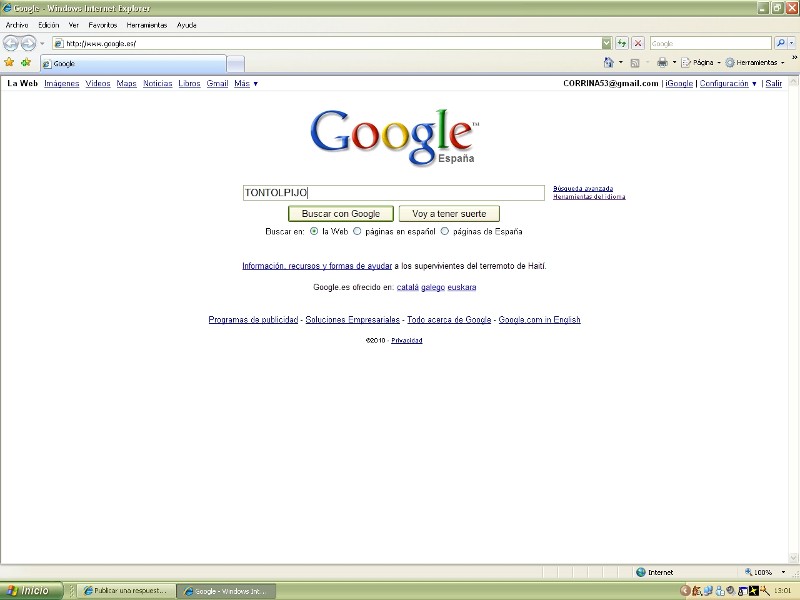Select the Google browser tab
The image size is (800, 600).
tap(133, 64)
